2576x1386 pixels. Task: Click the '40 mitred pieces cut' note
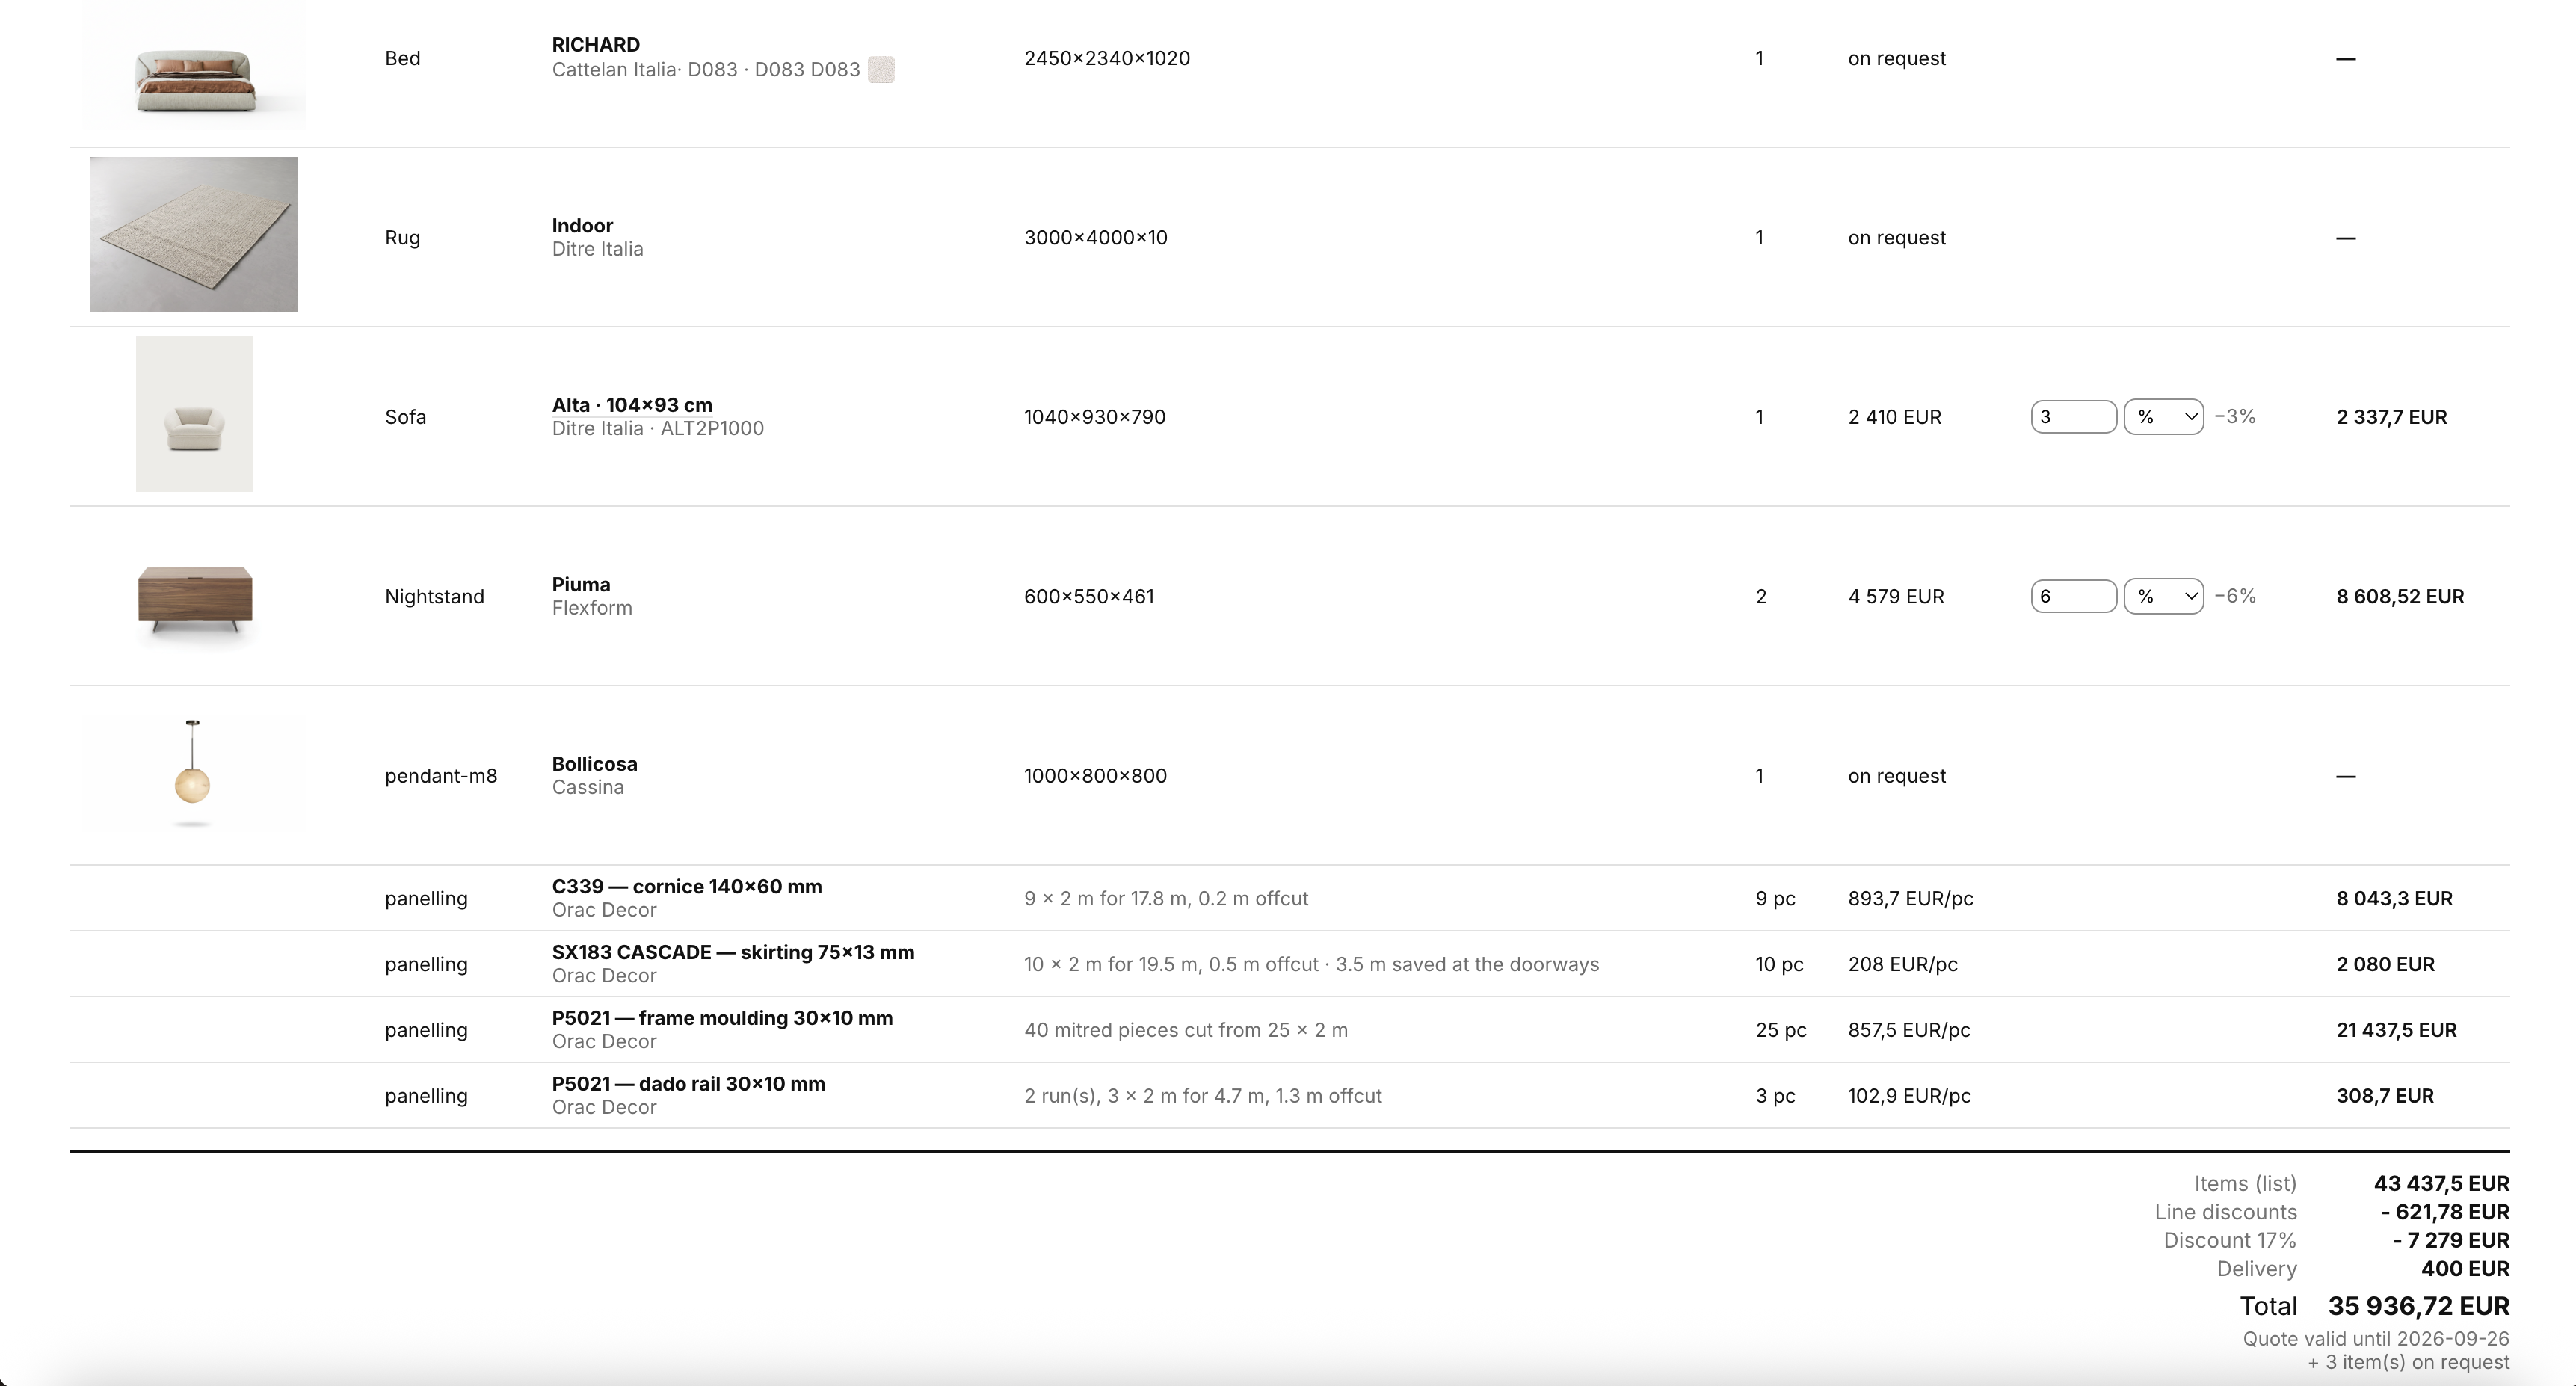[1186, 1030]
